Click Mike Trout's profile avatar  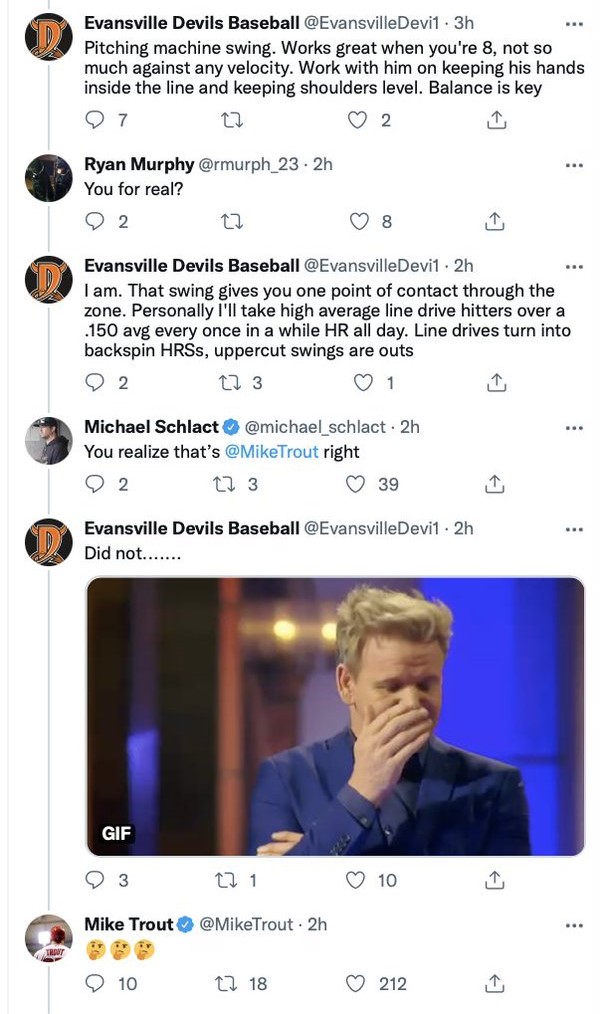click(x=49, y=938)
